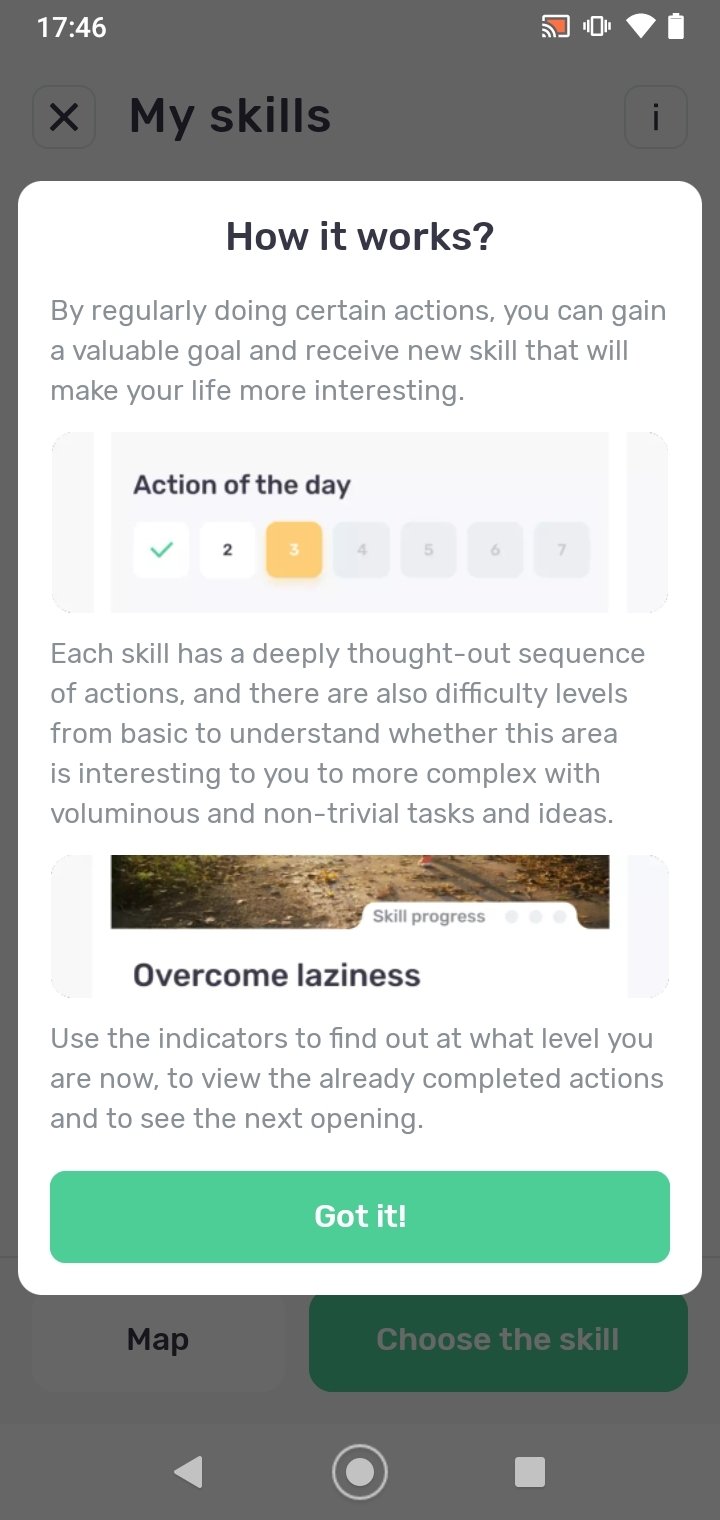The width and height of the screenshot is (720, 1520).
Task: Select day 2 box in Action of the day
Action: click(227, 549)
